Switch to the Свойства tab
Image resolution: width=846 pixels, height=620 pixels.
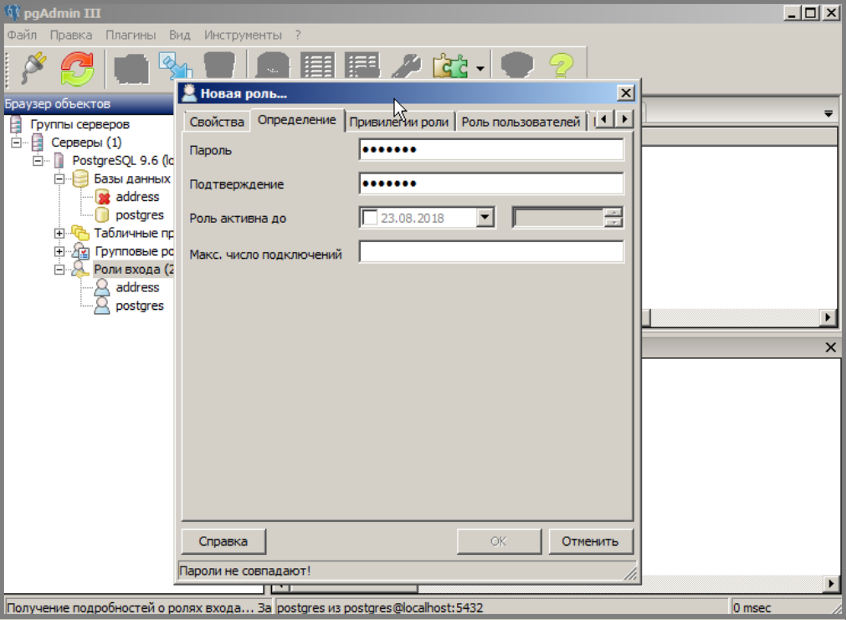point(217,122)
